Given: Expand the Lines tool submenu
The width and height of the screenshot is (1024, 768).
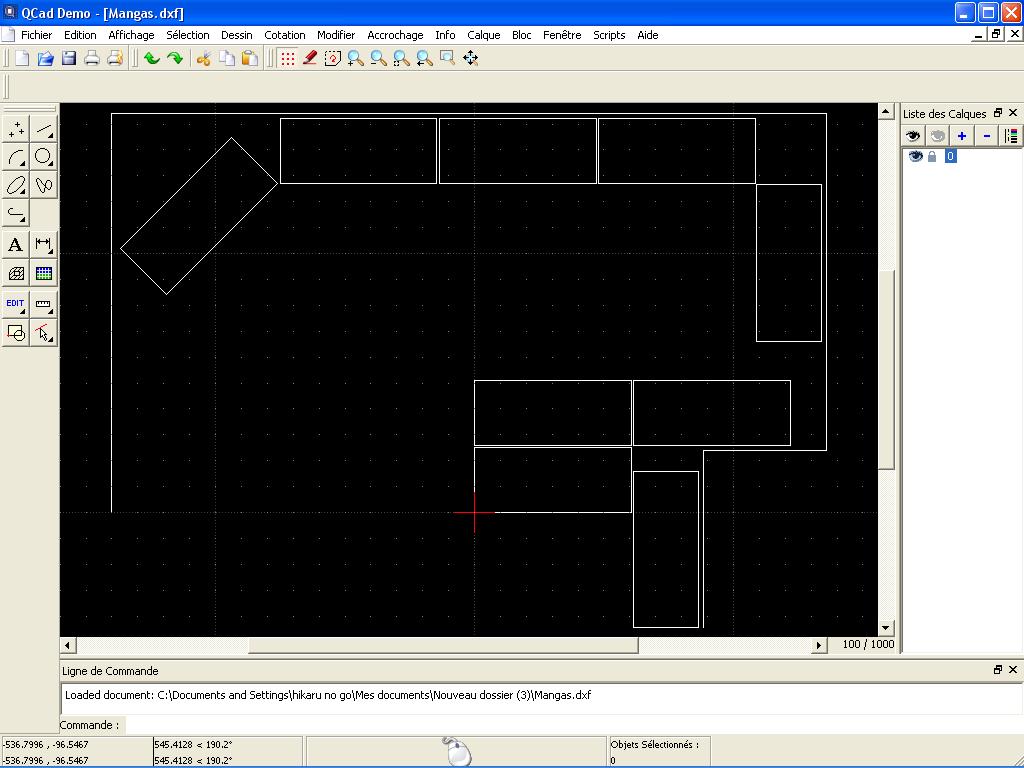Looking at the screenshot, I should click(x=44, y=129).
